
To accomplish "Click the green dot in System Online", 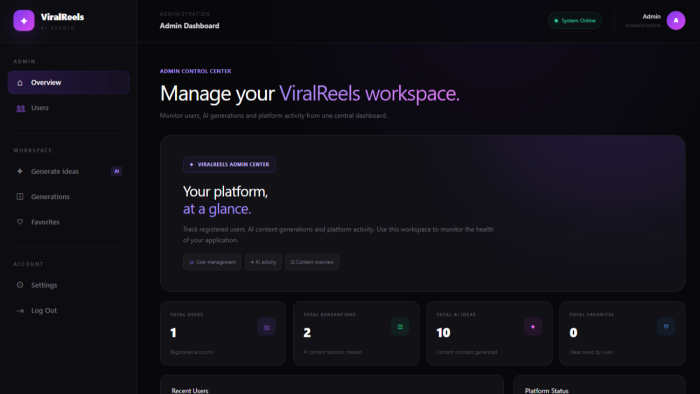I will 556,21.
